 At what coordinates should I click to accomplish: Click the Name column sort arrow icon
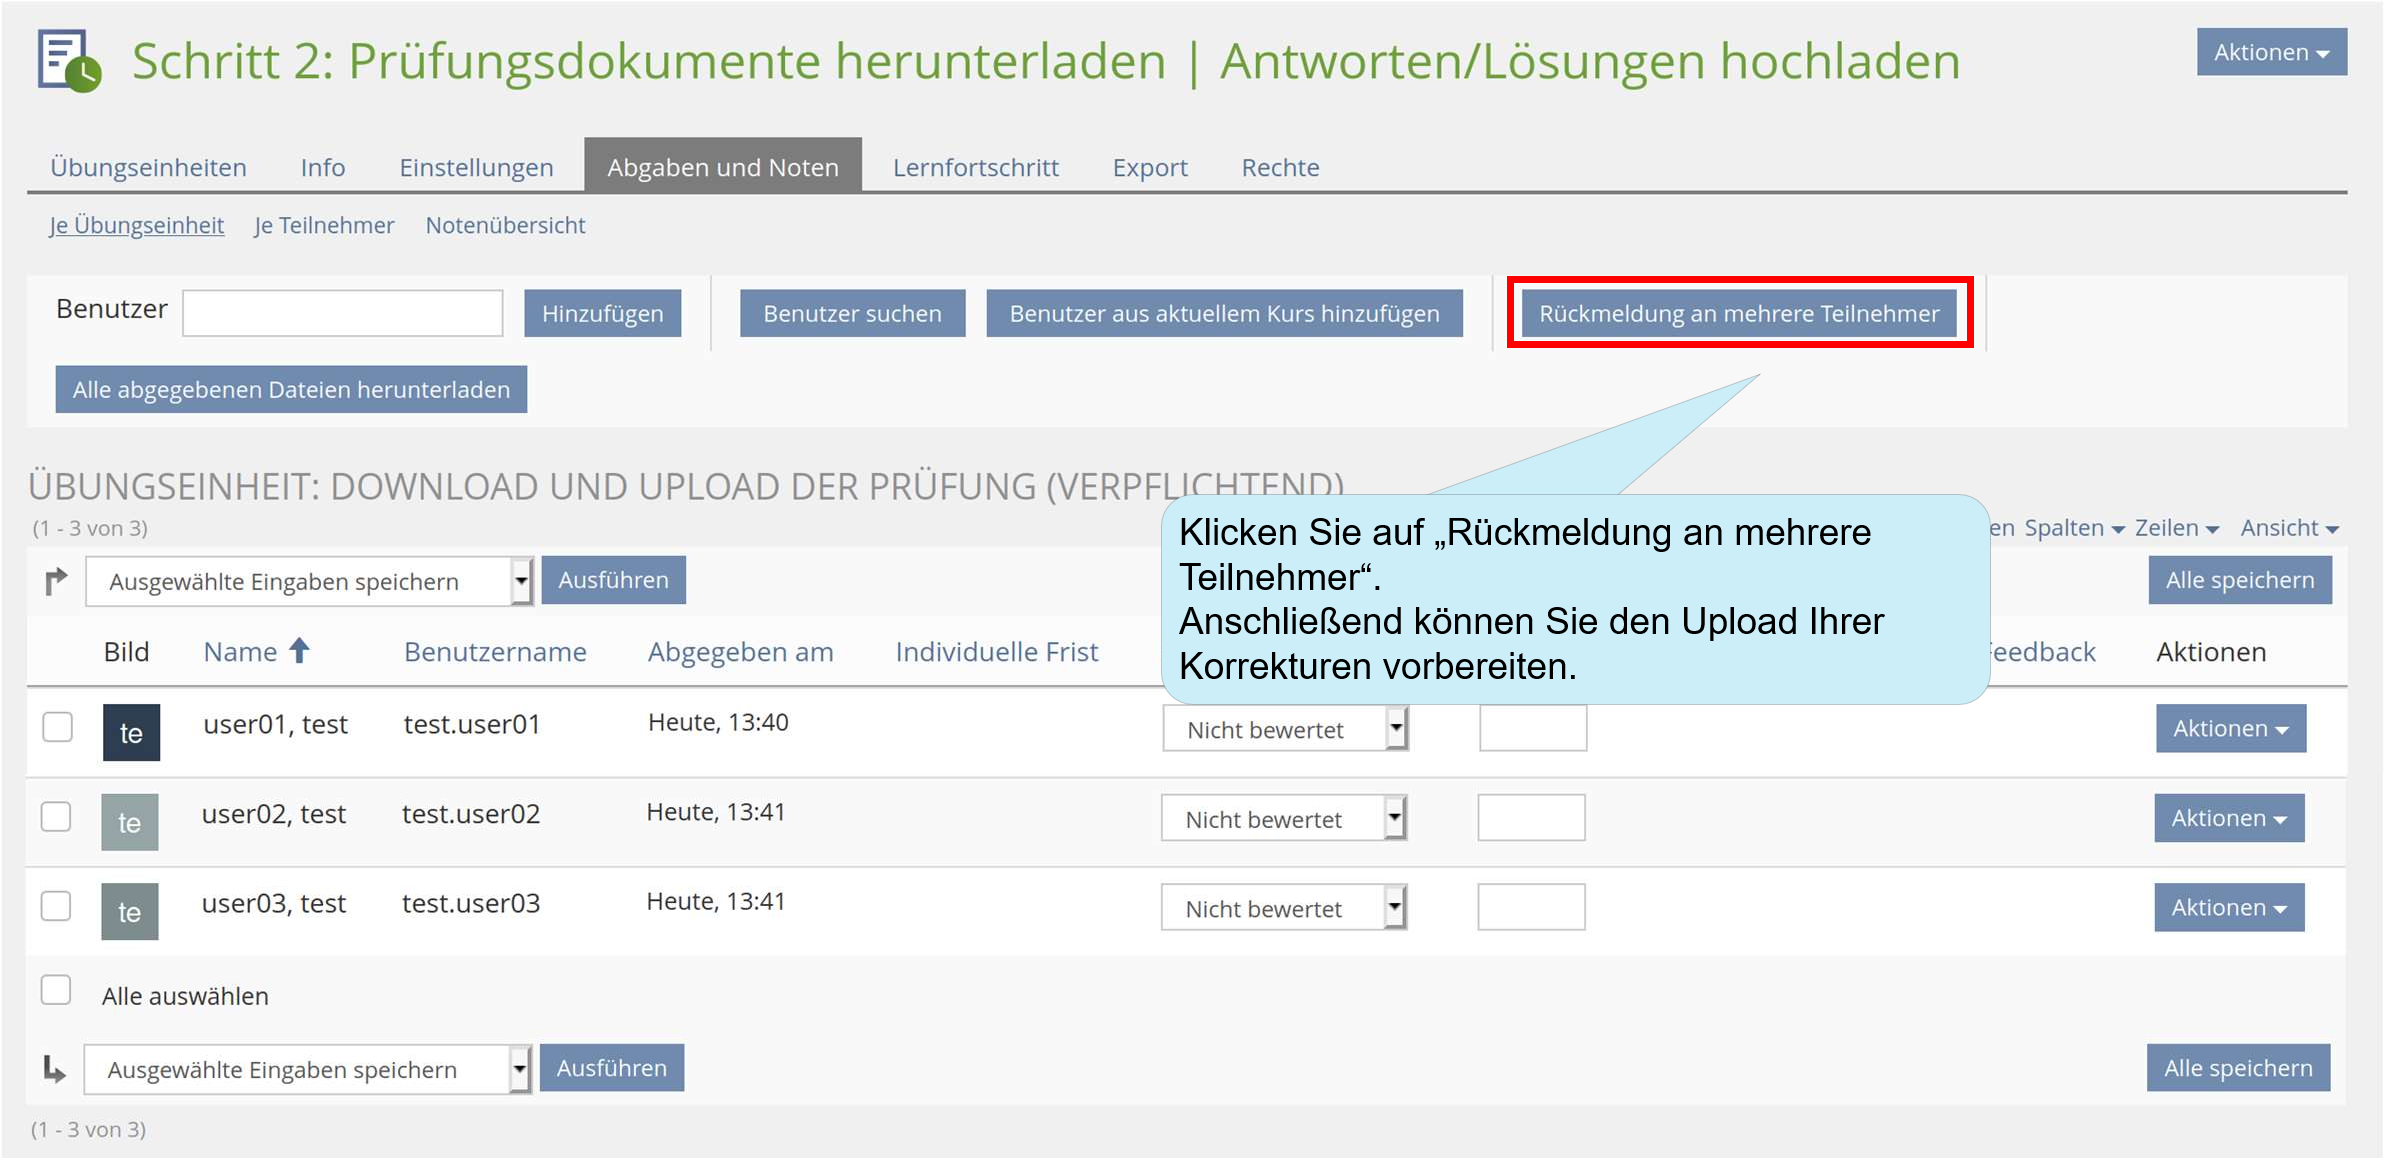tap(299, 651)
